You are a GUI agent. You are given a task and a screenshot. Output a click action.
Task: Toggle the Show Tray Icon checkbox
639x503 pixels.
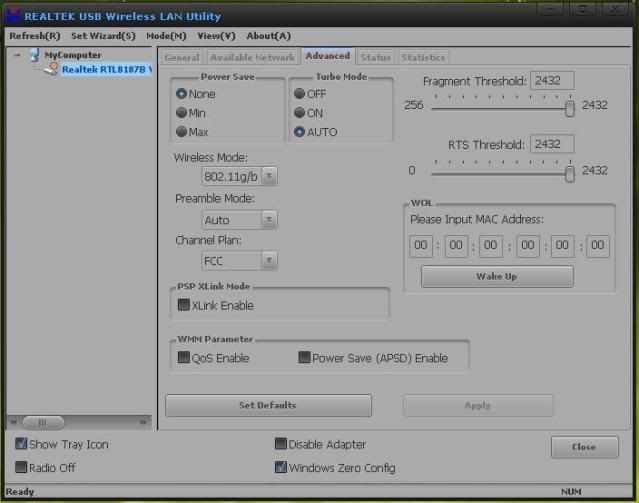click(21, 443)
